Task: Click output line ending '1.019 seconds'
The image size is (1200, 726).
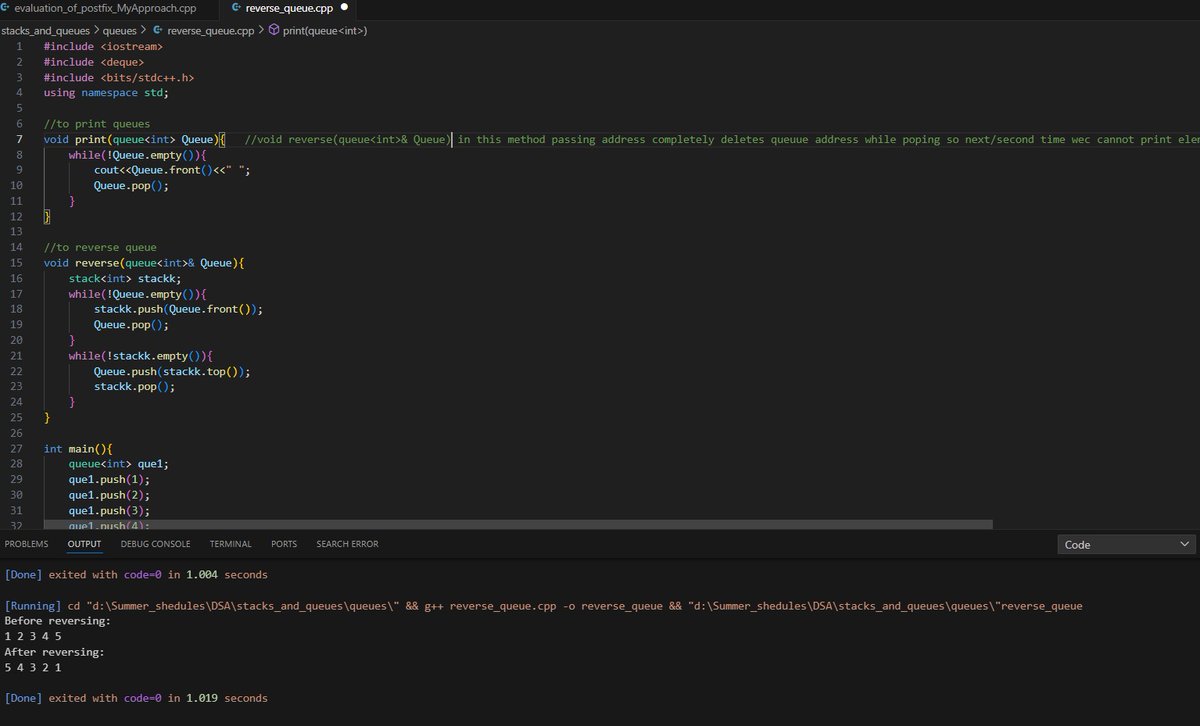Action: [136, 698]
